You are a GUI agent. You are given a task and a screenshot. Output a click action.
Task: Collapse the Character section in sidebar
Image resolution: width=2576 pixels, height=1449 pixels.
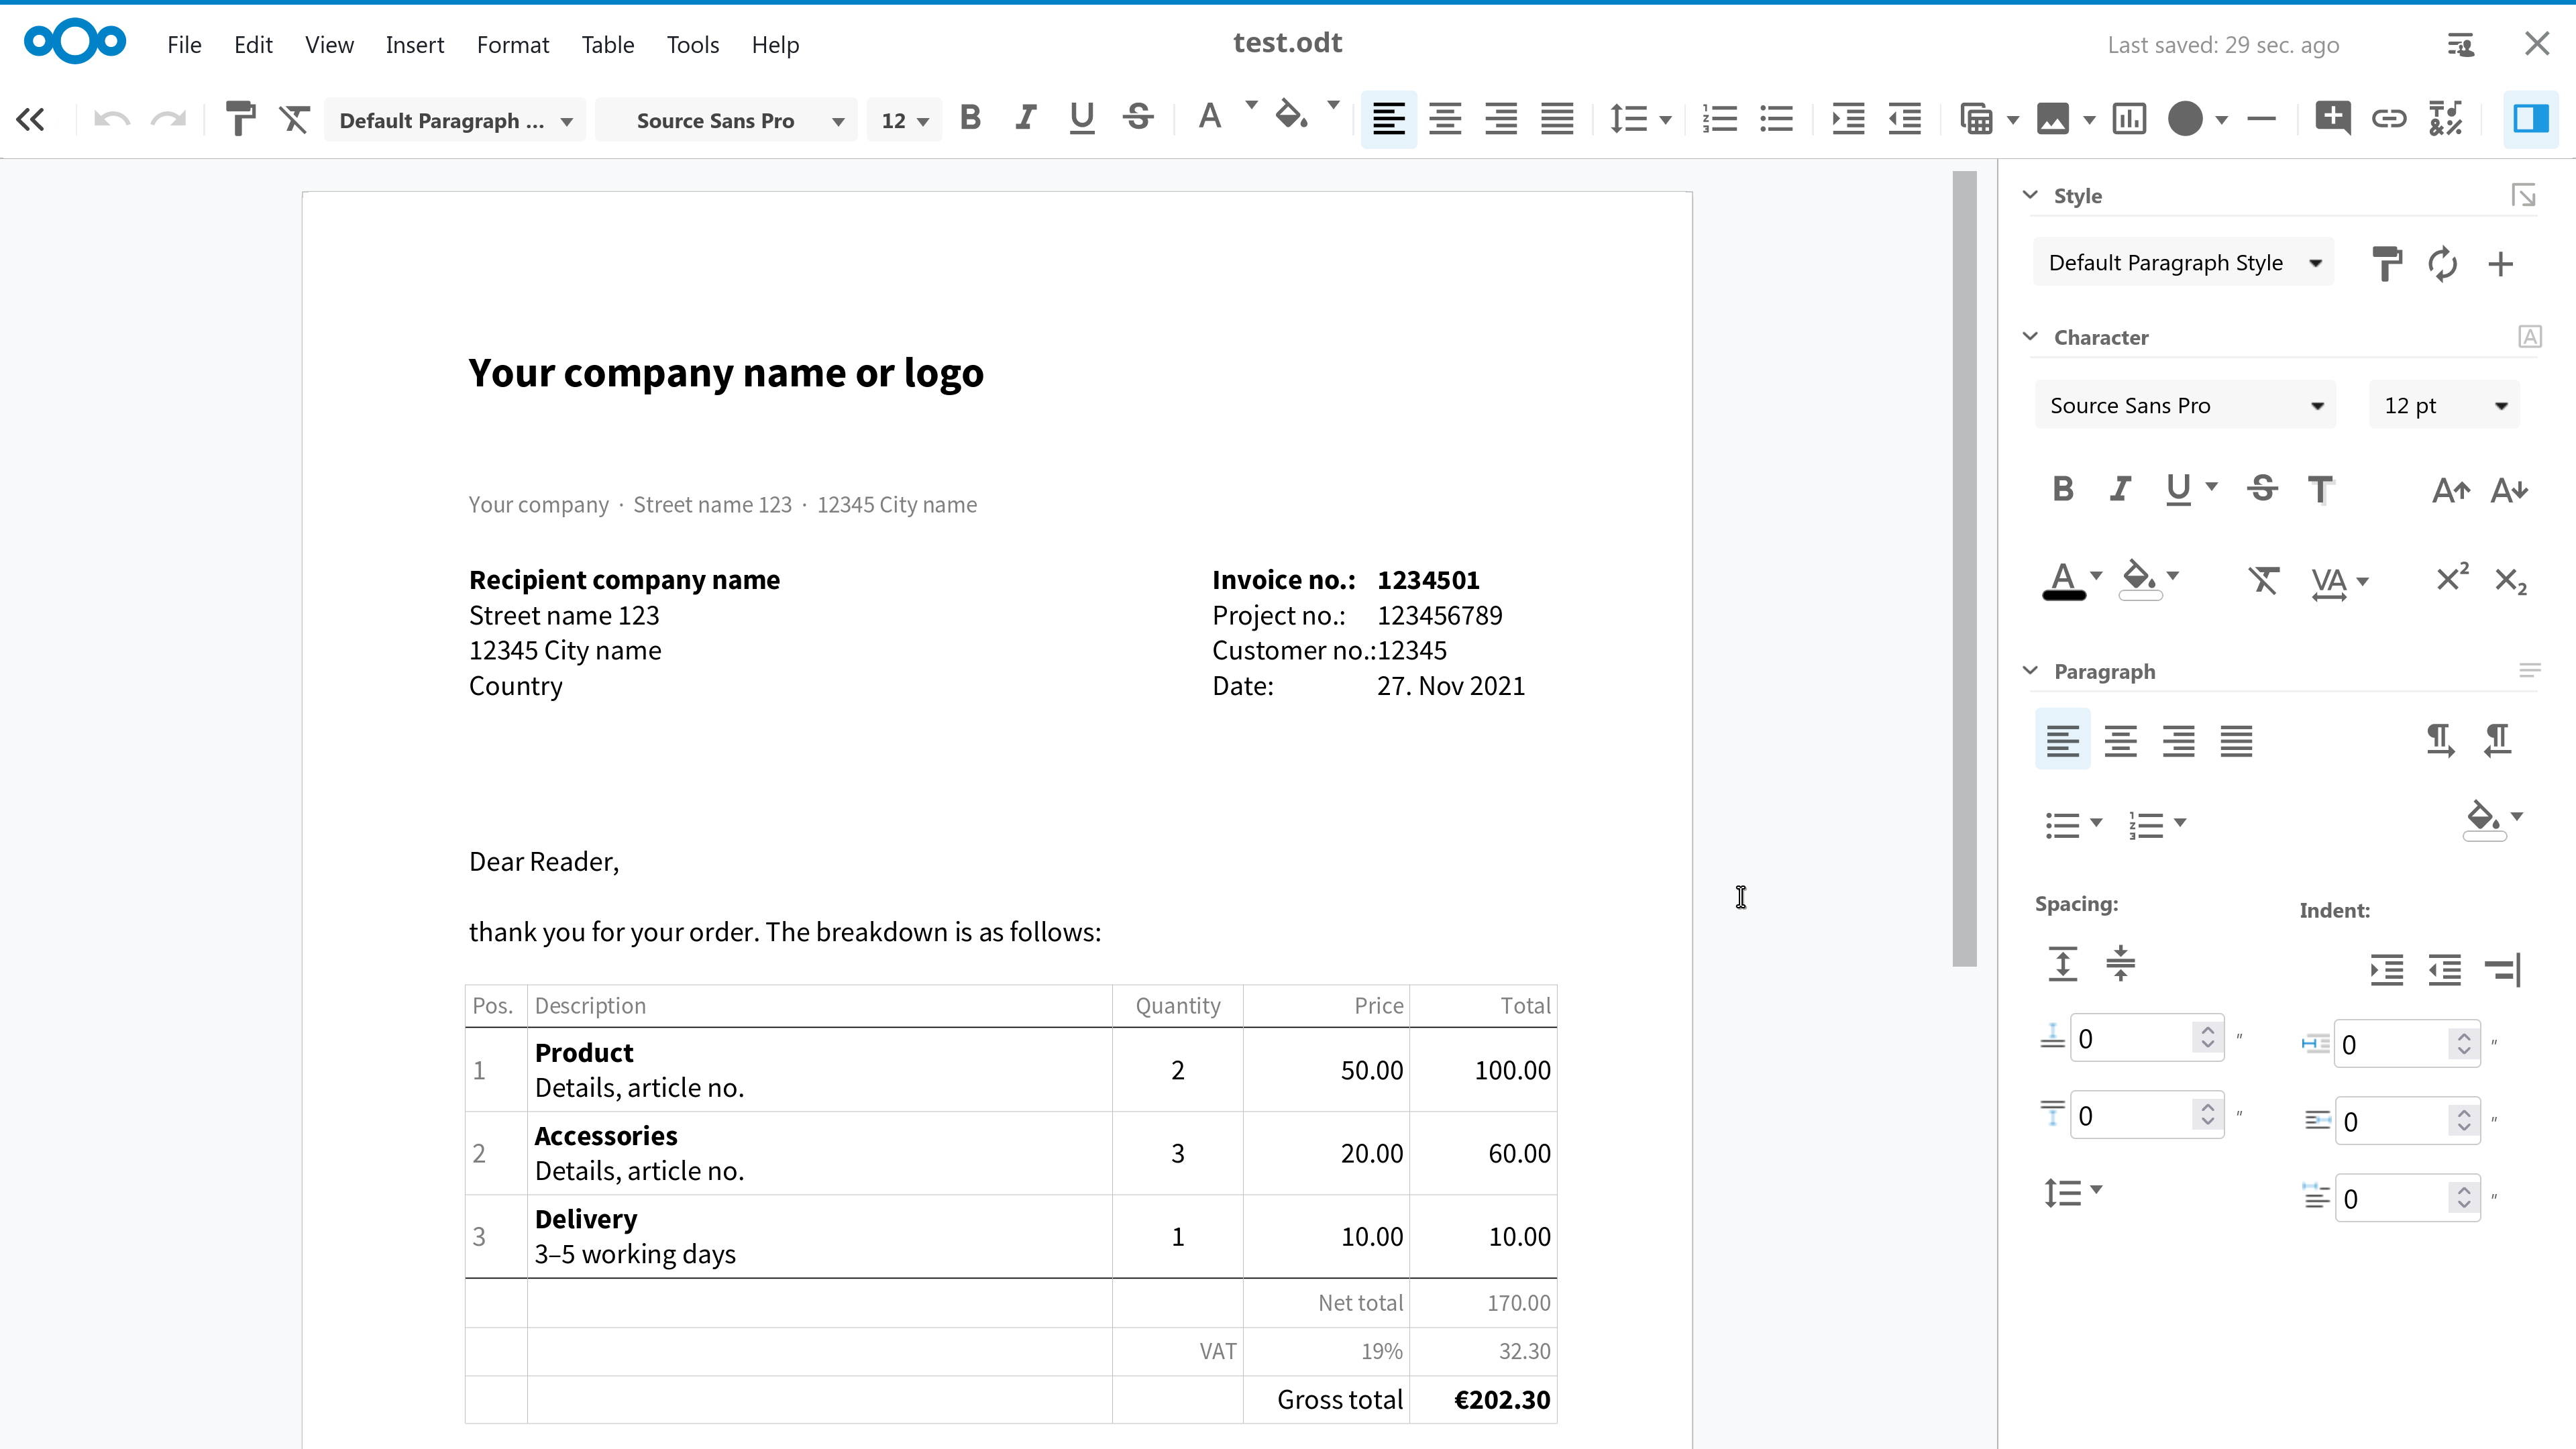[2030, 337]
